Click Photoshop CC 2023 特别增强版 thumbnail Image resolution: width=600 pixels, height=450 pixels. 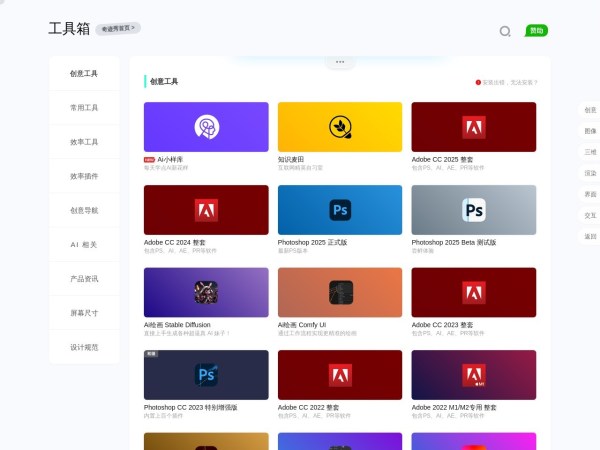coord(206,375)
